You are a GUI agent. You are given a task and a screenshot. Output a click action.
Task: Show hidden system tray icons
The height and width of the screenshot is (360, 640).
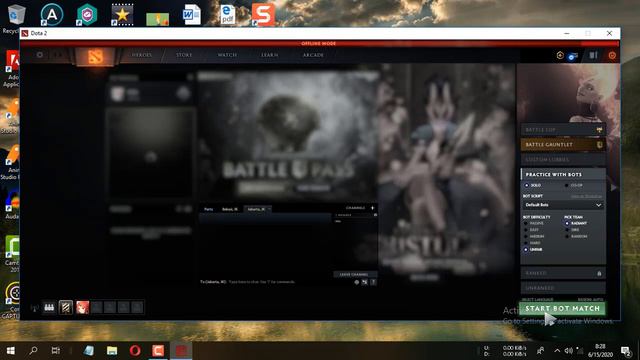(557, 351)
